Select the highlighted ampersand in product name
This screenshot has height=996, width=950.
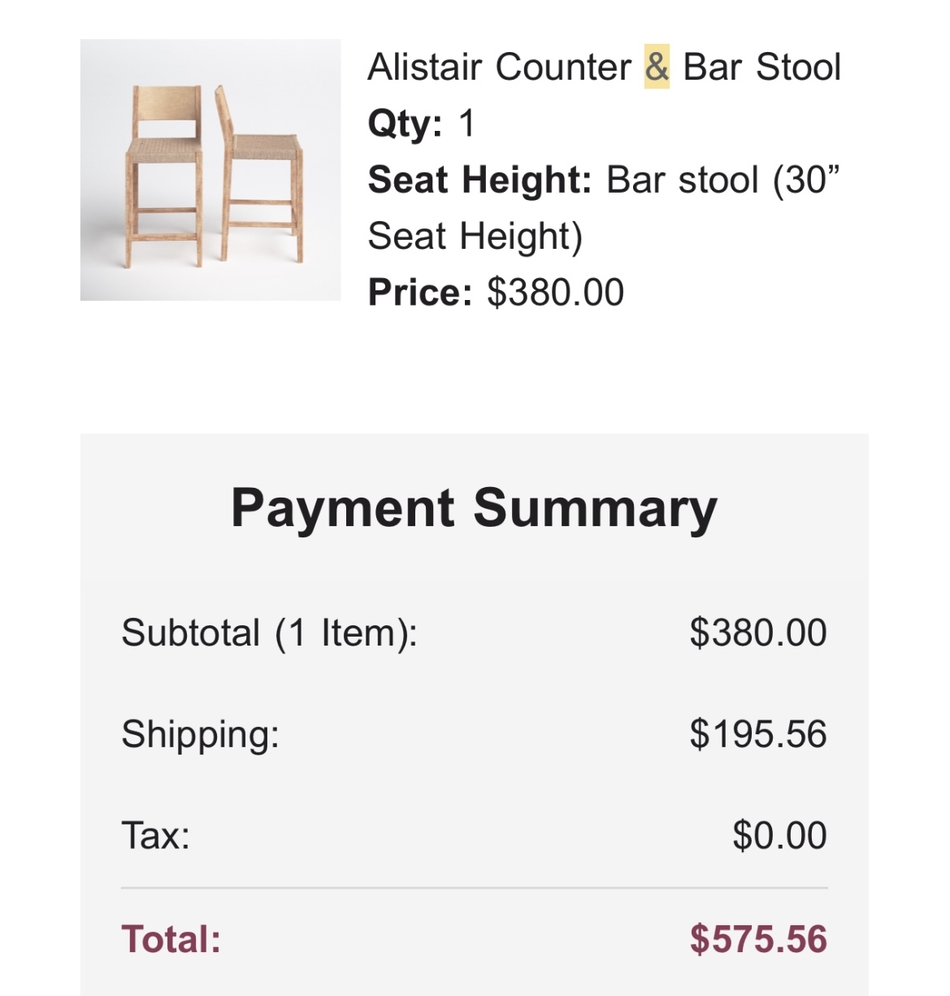tap(657, 67)
